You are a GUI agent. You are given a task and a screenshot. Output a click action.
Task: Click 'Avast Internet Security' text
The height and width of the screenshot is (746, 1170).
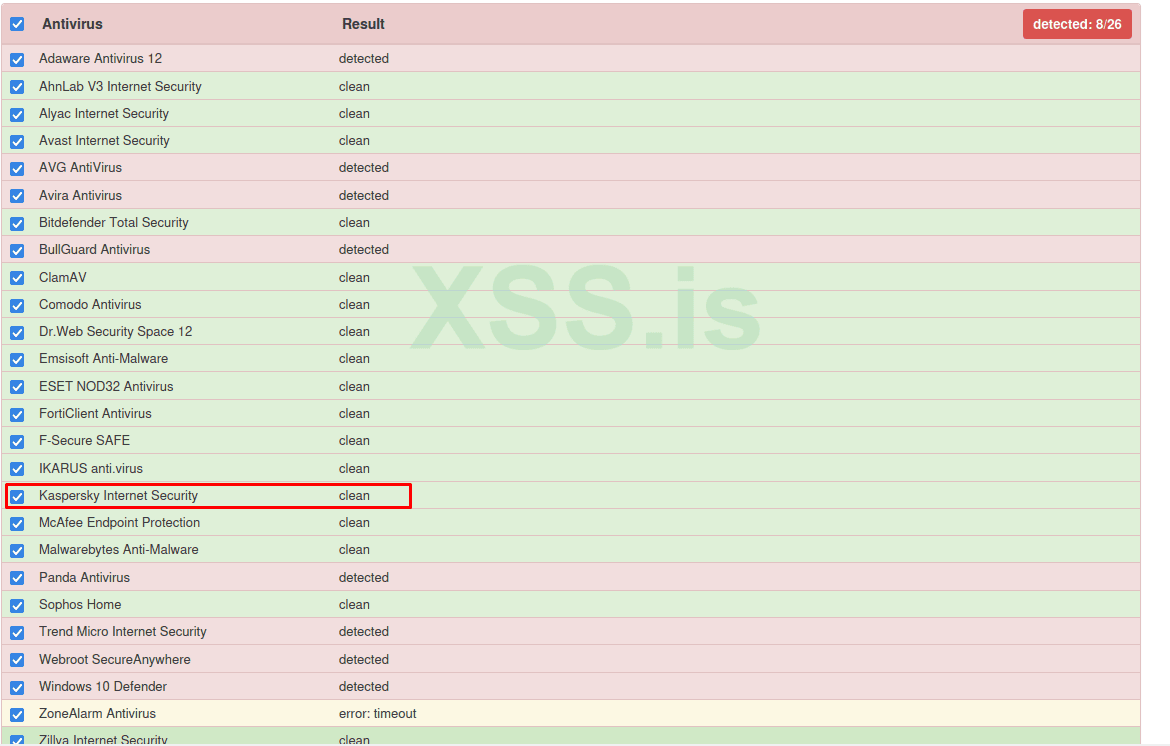(104, 140)
